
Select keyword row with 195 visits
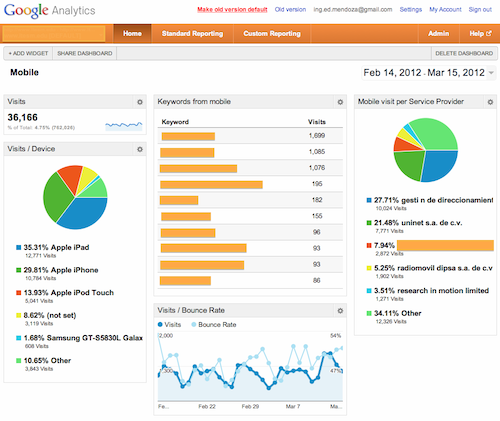point(250,184)
